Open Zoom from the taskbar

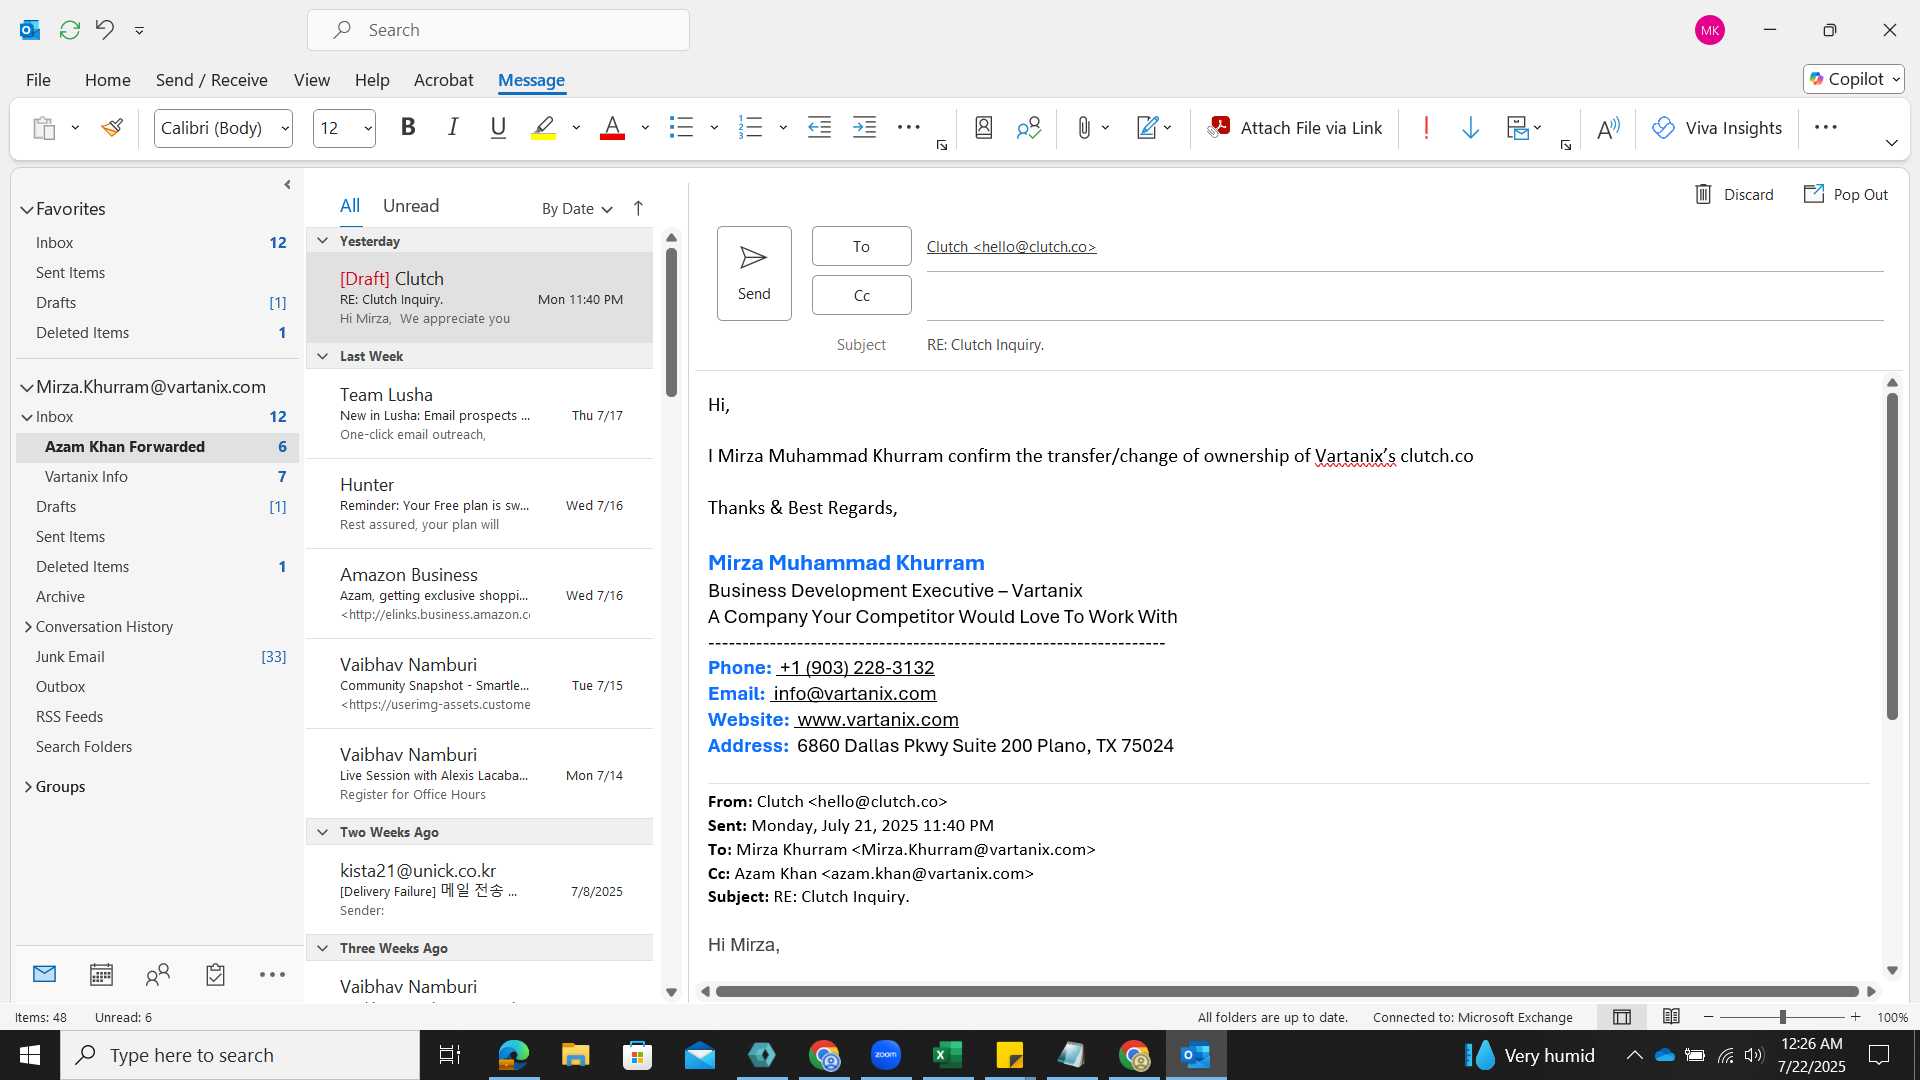pyautogui.click(x=886, y=1055)
